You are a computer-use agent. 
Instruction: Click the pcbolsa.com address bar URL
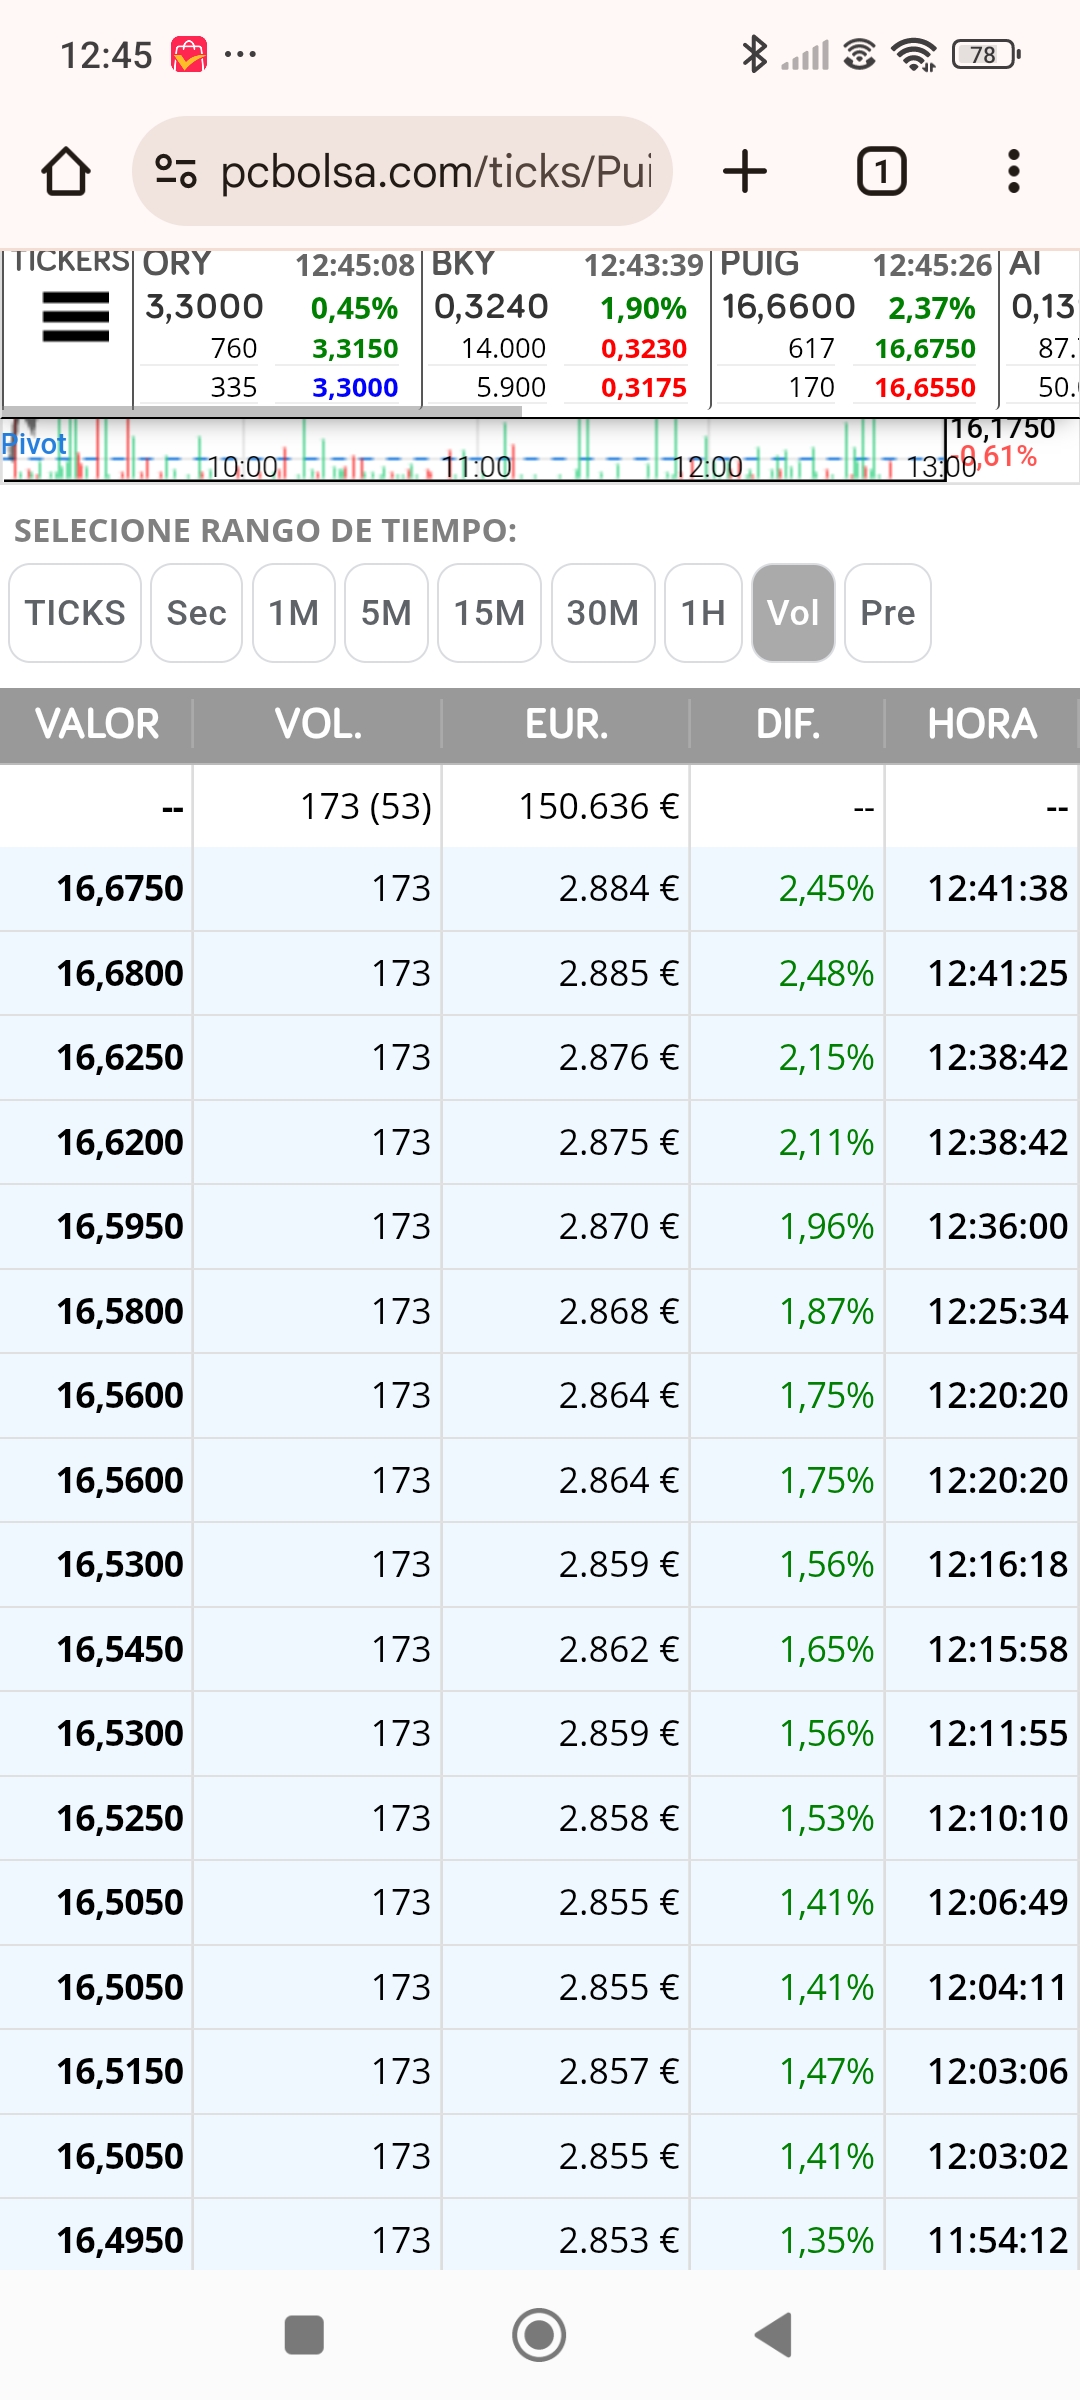(x=436, y=171)
